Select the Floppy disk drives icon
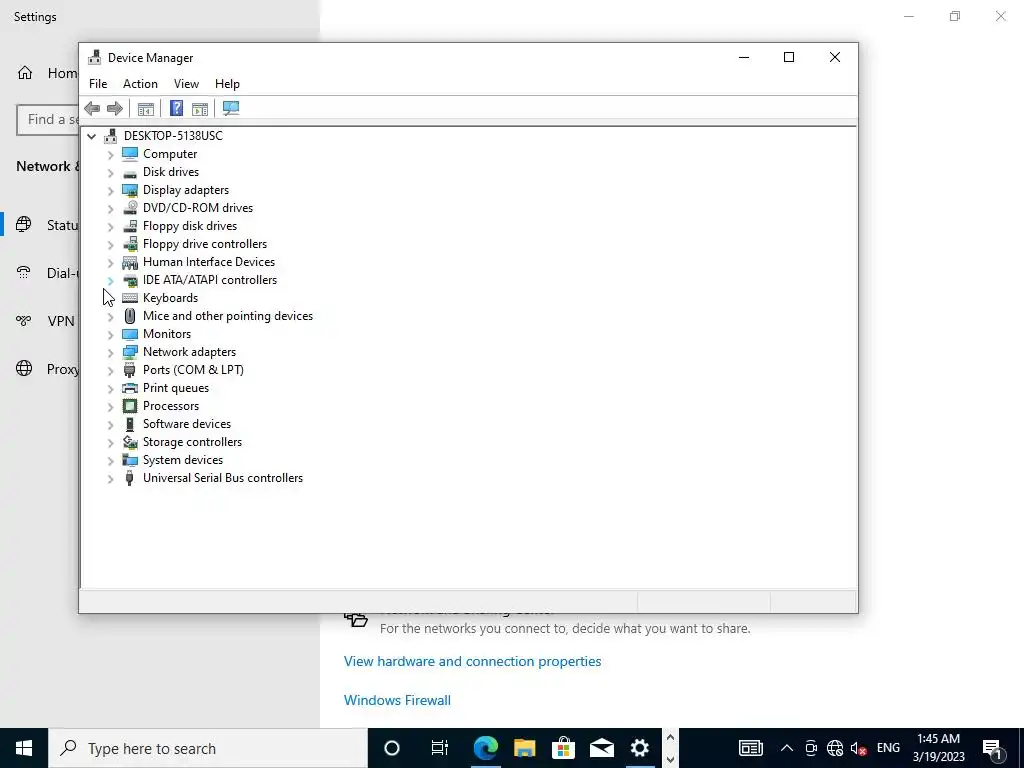The width and height of the screenshot is (1024, 768). [130, 226]
